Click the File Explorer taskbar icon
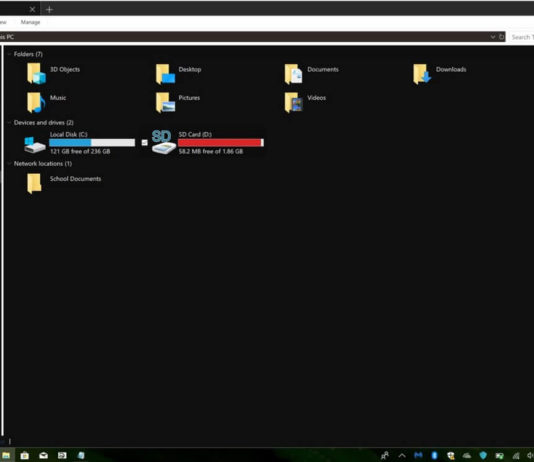The height and width of the screenshot is (462, 534). (x=6, y=455)
